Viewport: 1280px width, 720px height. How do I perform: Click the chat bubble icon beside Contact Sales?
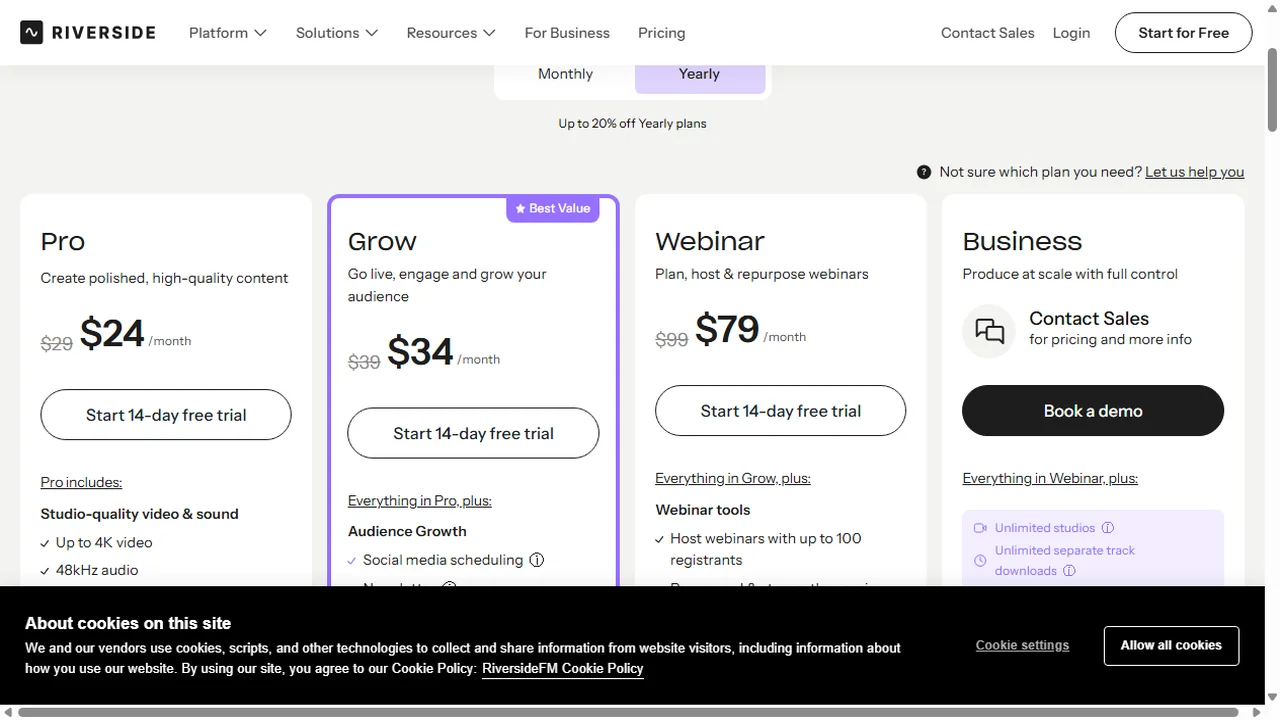pyautogui.click(x=989, y=331)
